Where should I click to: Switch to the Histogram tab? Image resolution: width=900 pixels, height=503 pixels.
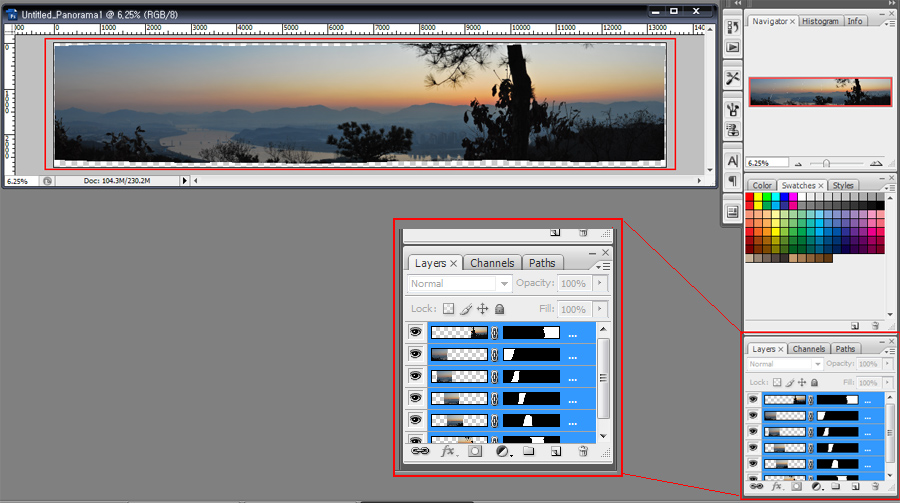click(x=820, y=21)
